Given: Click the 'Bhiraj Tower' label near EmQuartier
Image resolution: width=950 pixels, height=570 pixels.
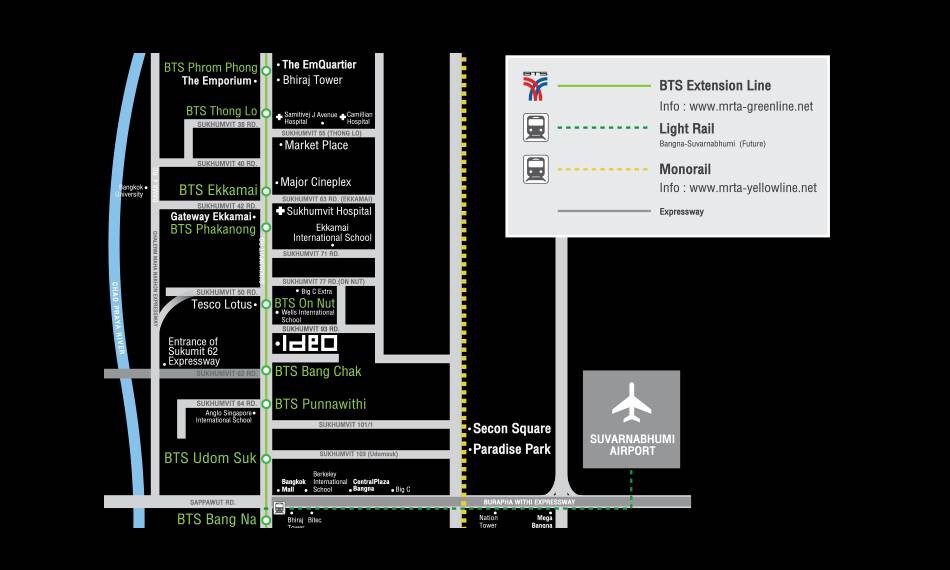Looking at the screenshot, I should [x=312, y=80].
